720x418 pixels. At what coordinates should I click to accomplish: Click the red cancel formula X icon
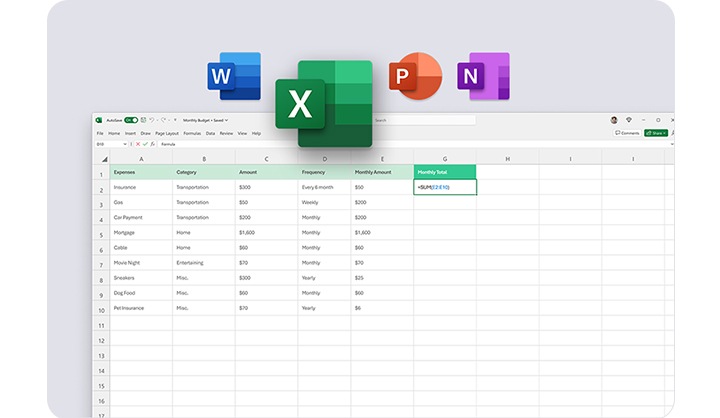136,144
